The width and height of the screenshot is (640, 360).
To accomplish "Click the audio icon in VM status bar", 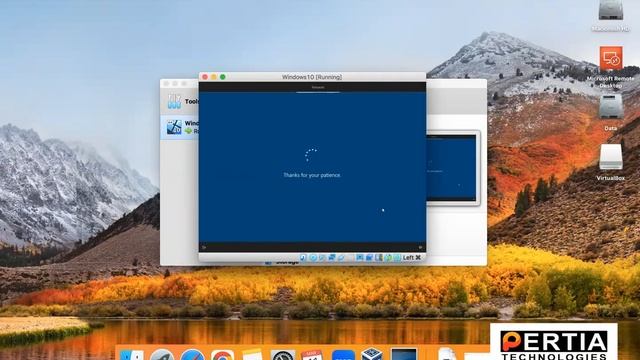I will [x=322, y=258].
